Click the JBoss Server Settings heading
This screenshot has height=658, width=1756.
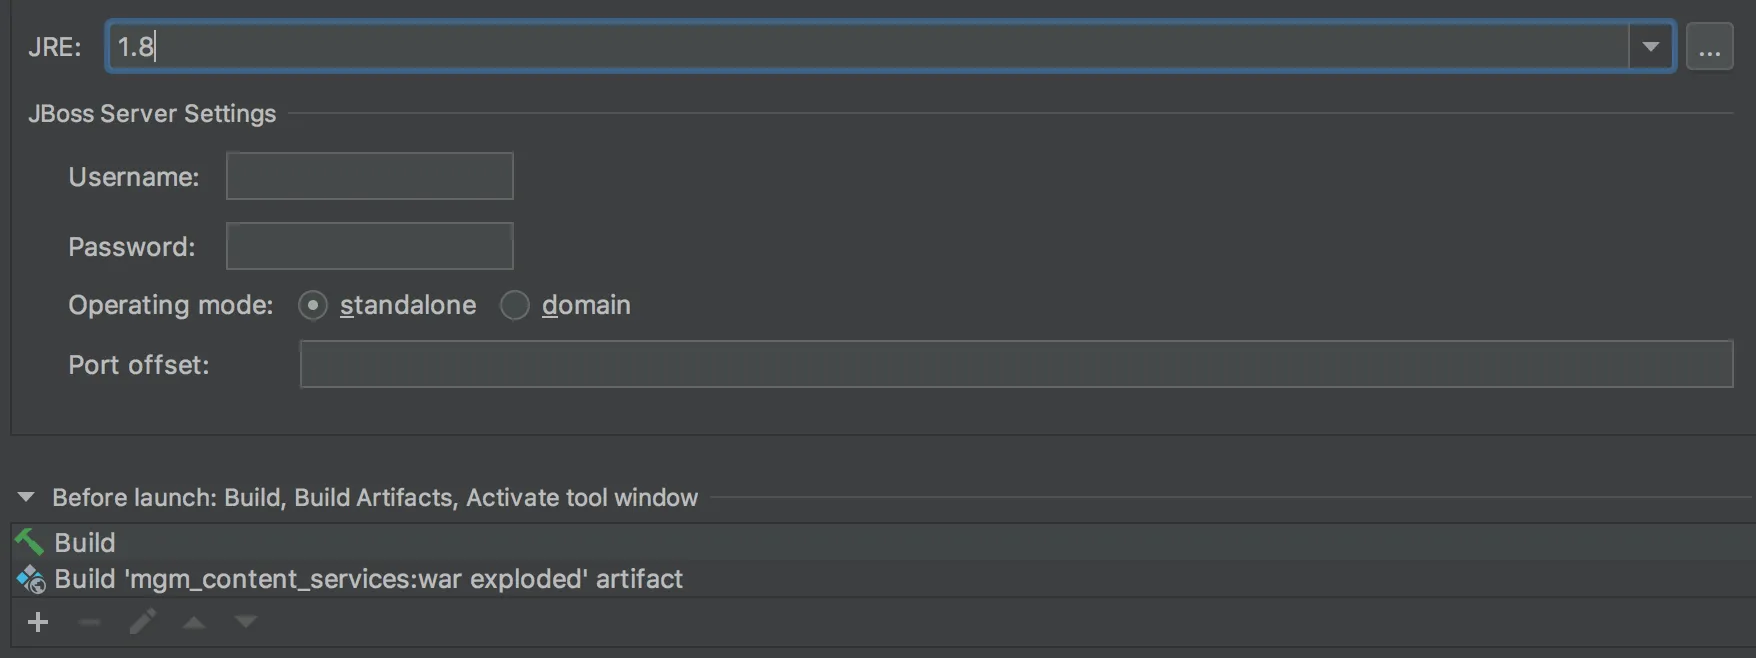coord(152,114)
